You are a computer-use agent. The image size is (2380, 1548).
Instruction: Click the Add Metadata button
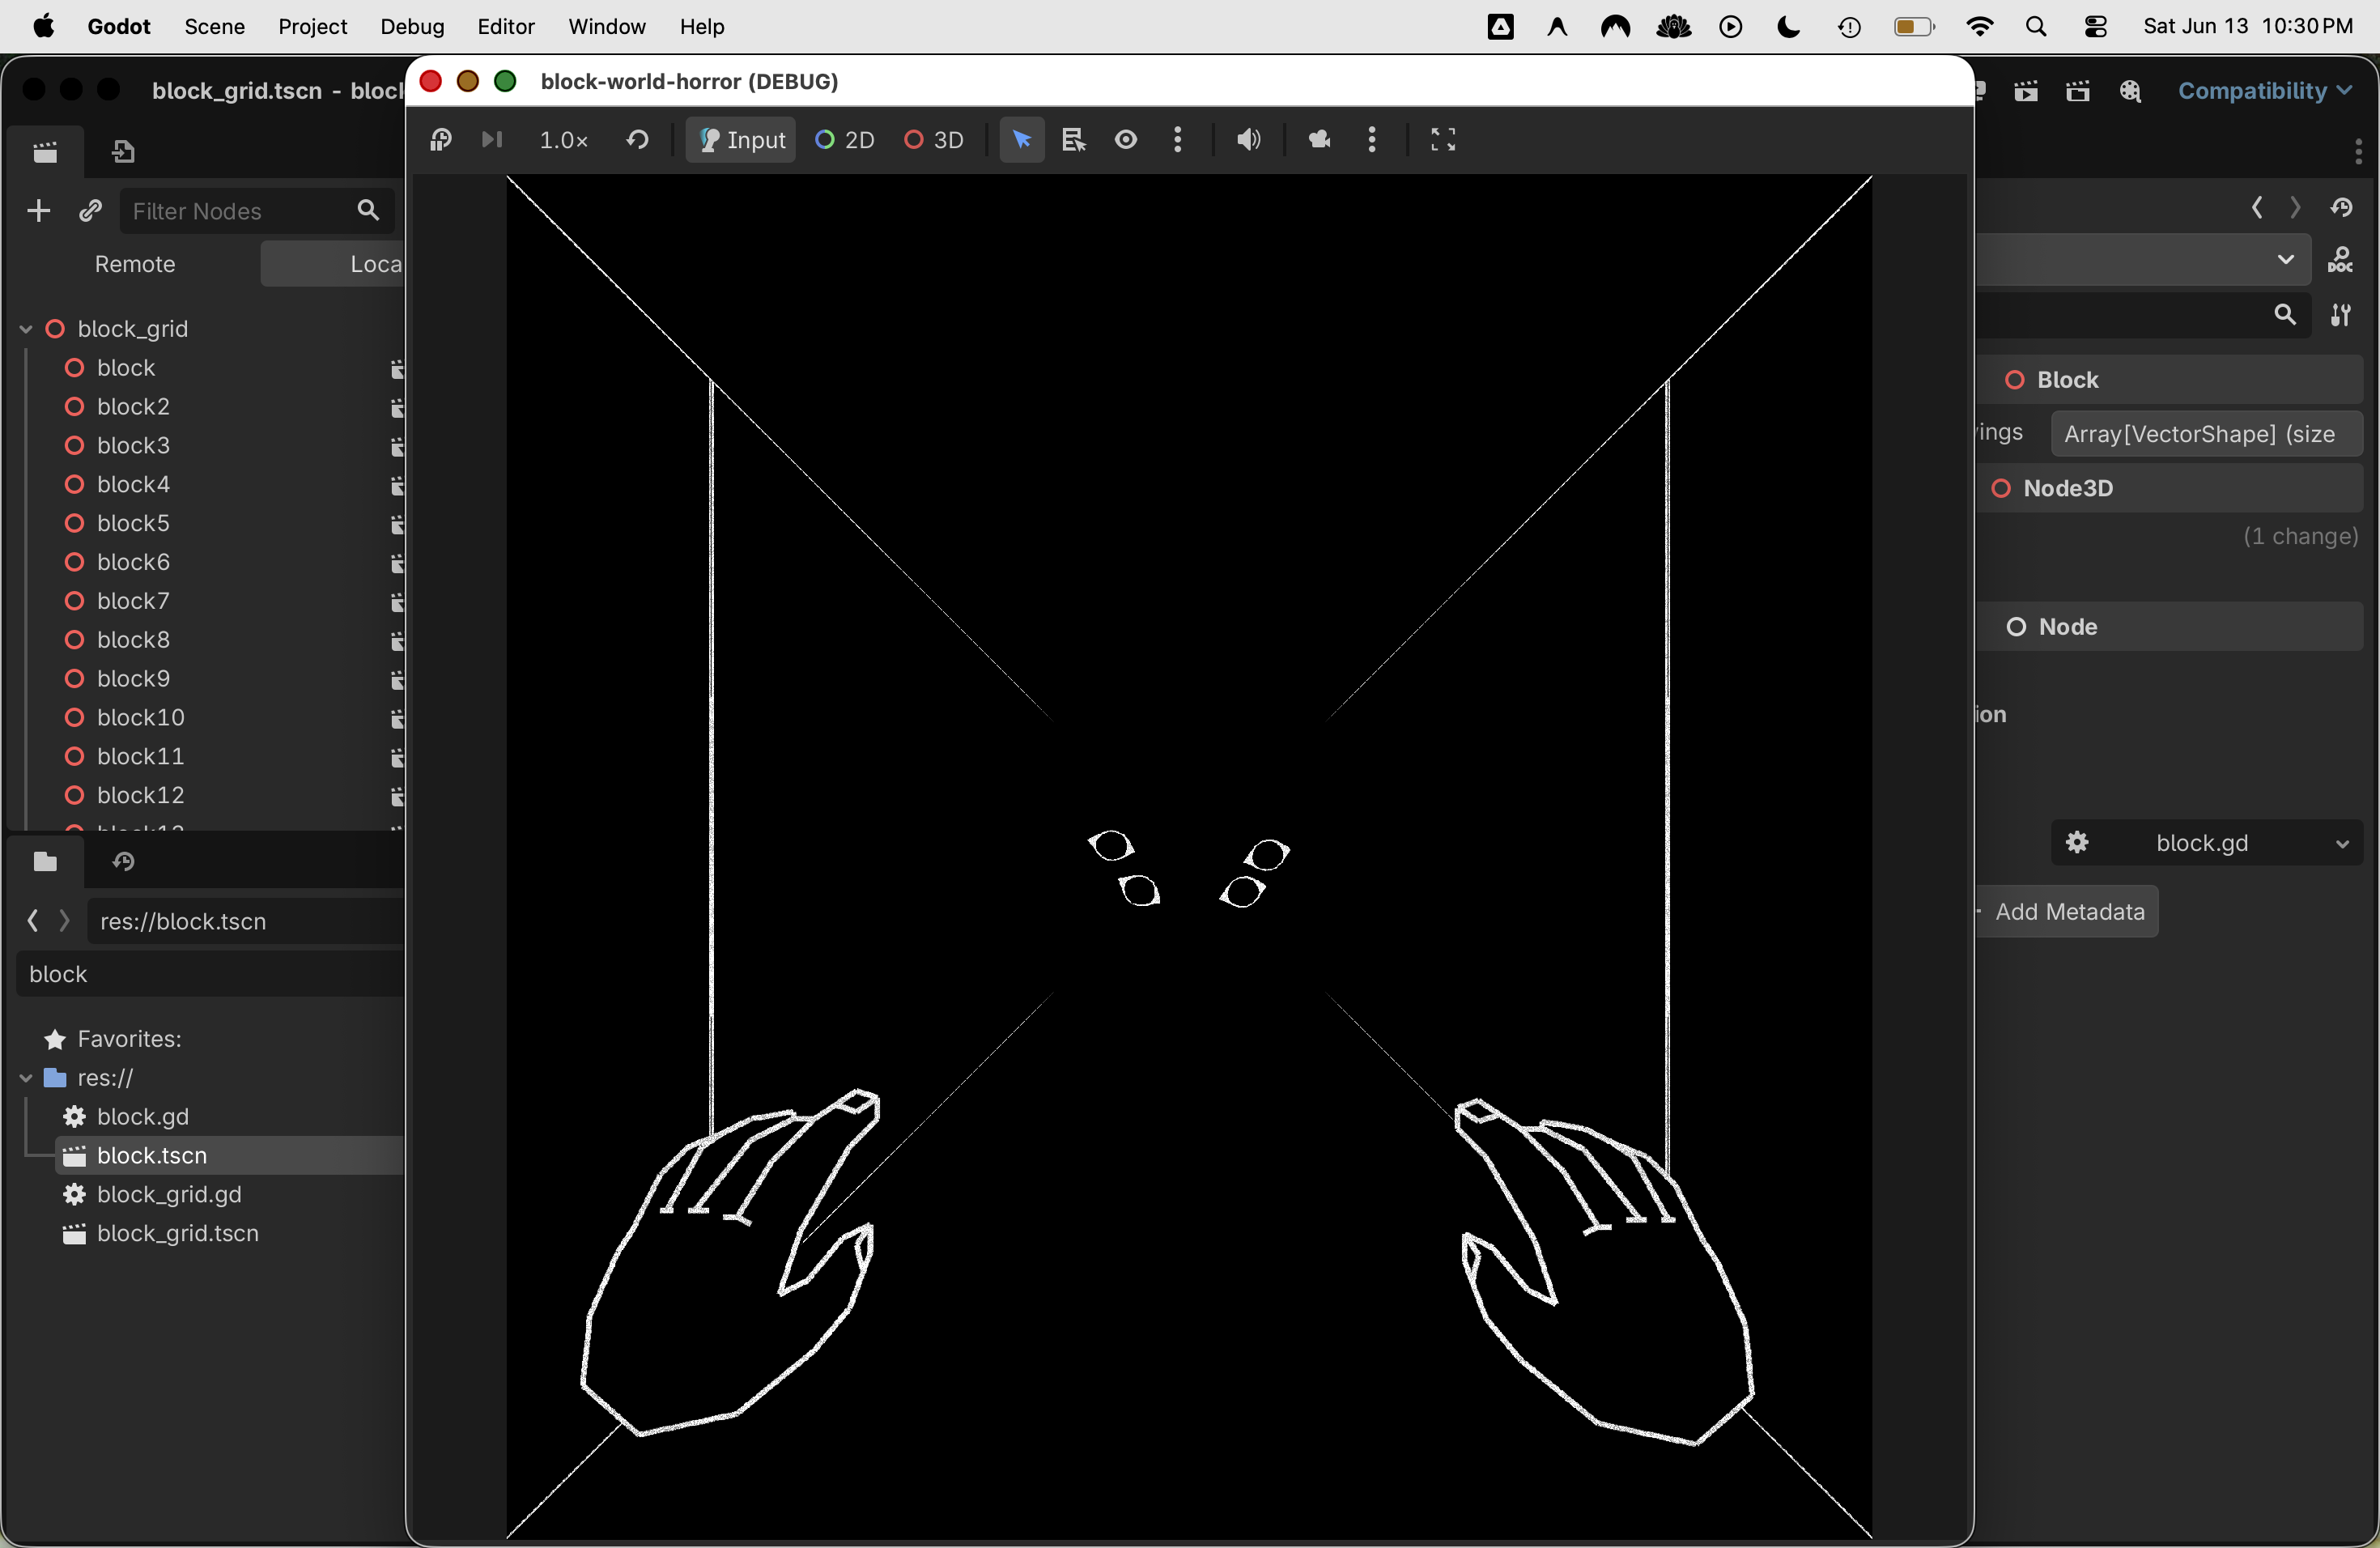[2067, 912]
